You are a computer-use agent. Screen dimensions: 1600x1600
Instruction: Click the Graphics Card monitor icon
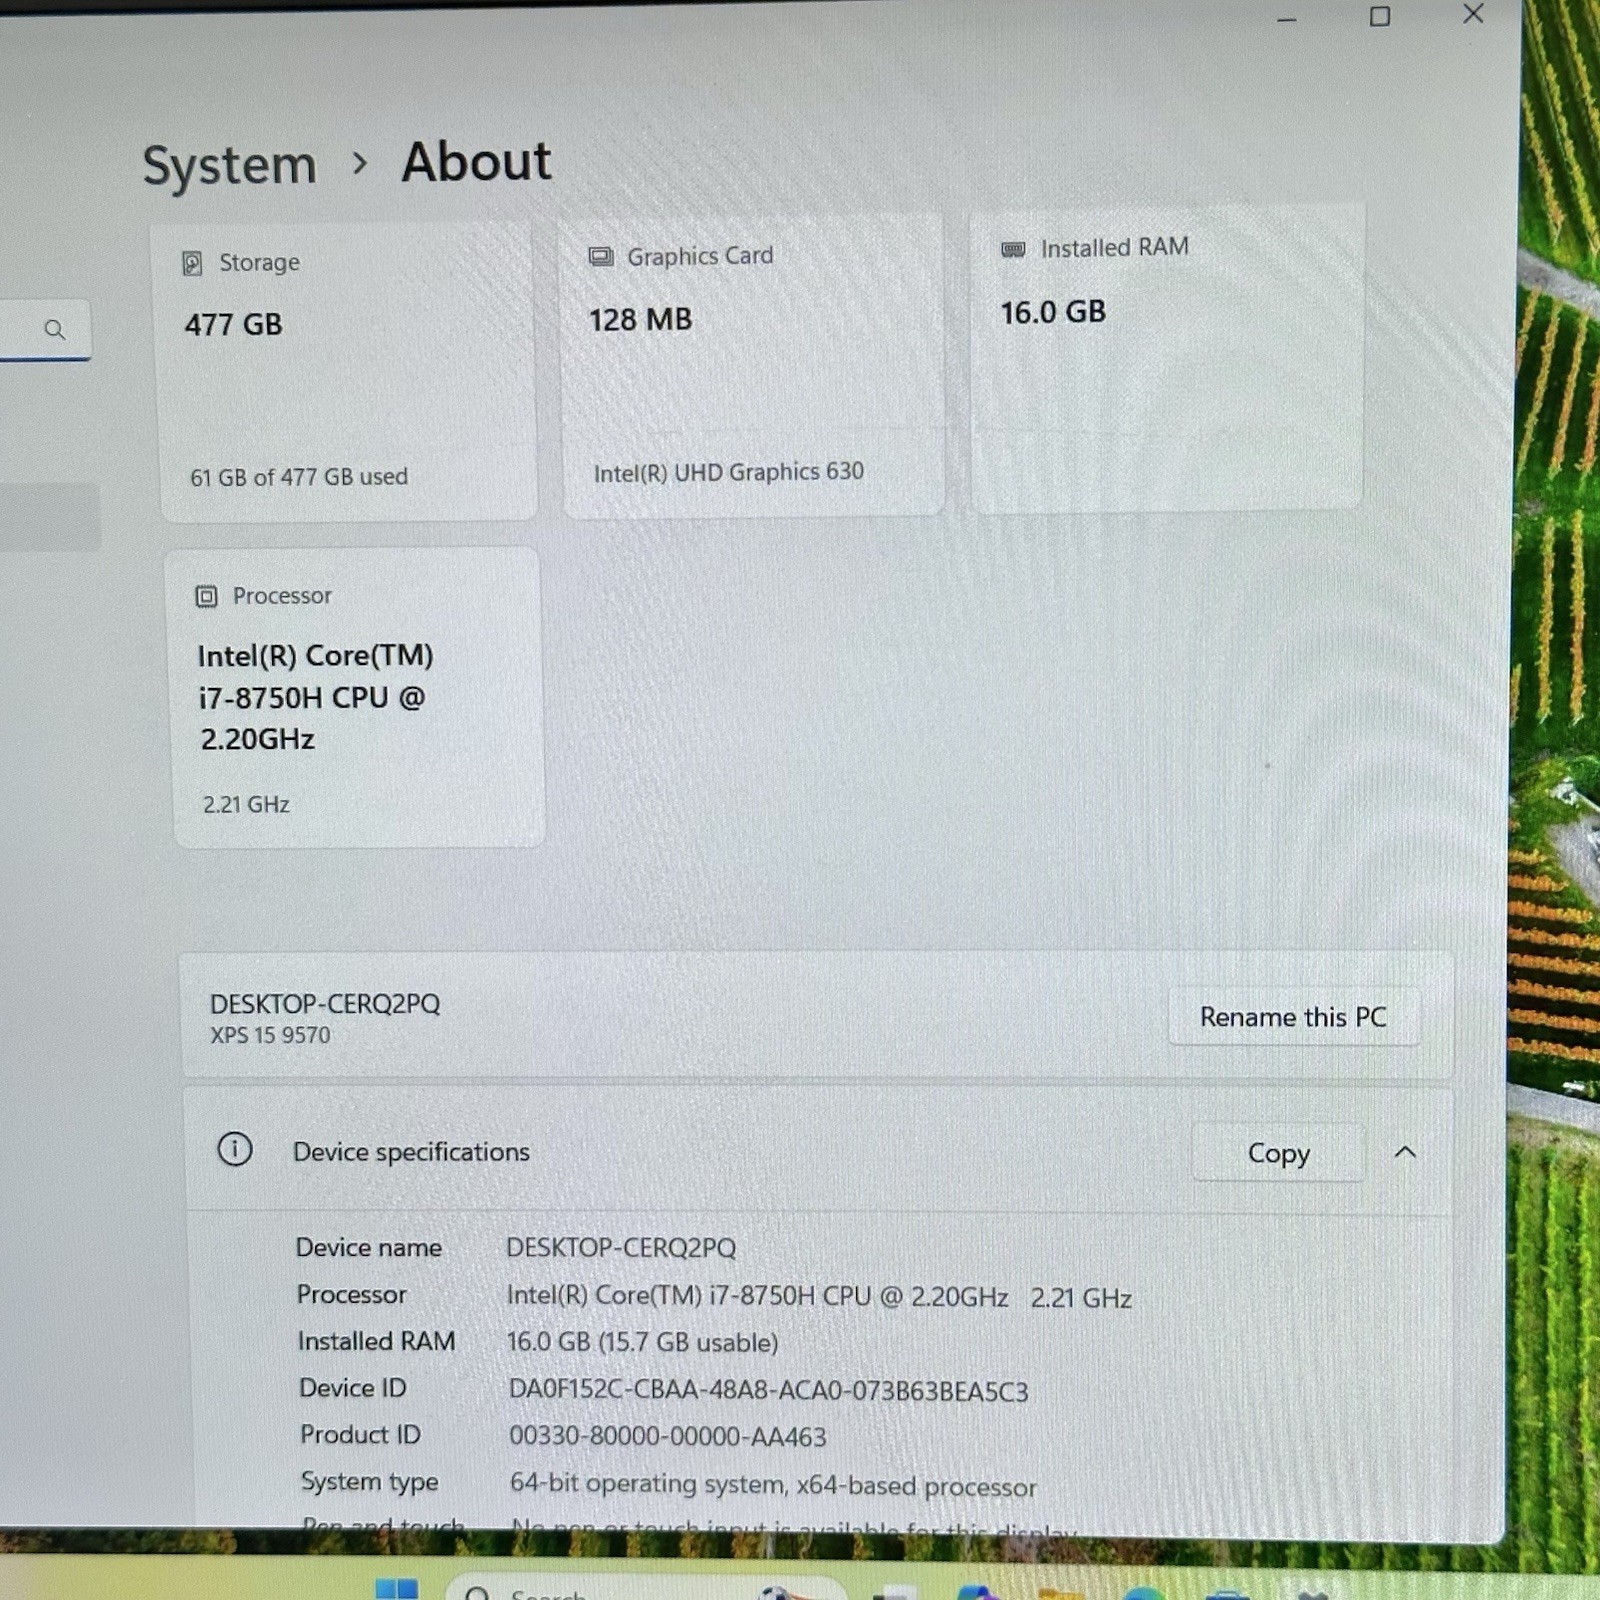[600, 257]
